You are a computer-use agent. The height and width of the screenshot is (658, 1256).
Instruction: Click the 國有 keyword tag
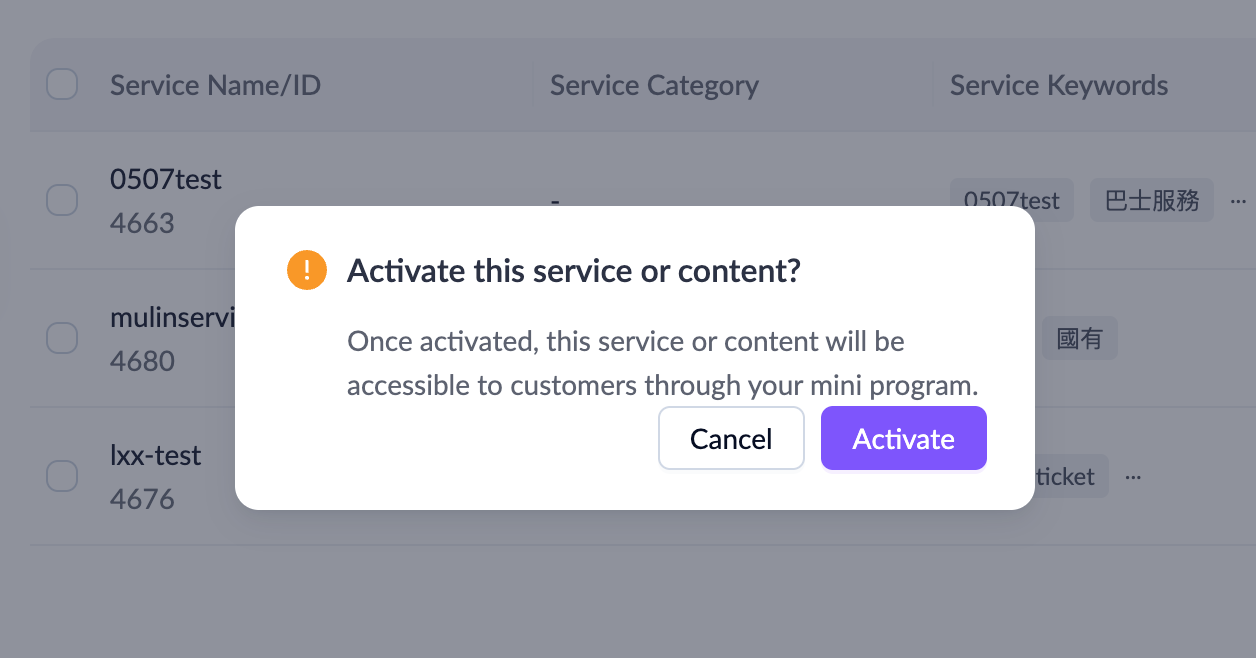(x=1079, y=339)
